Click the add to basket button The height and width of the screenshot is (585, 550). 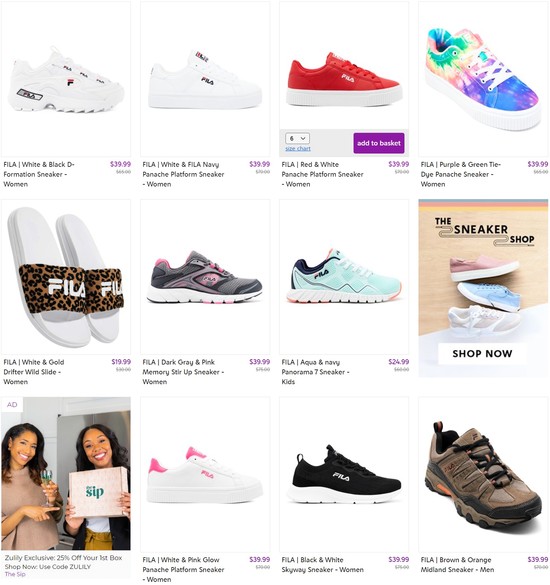pos(379,143)
